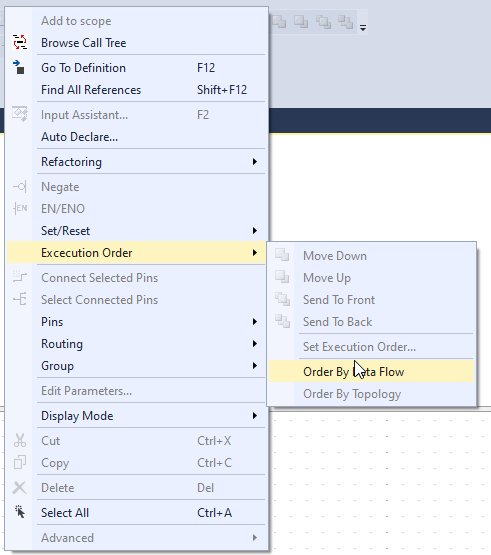The height and width of the screenshot is (555, 491).
Task: Click the Input Assistant icon
Action: click(x=20, y=114)
